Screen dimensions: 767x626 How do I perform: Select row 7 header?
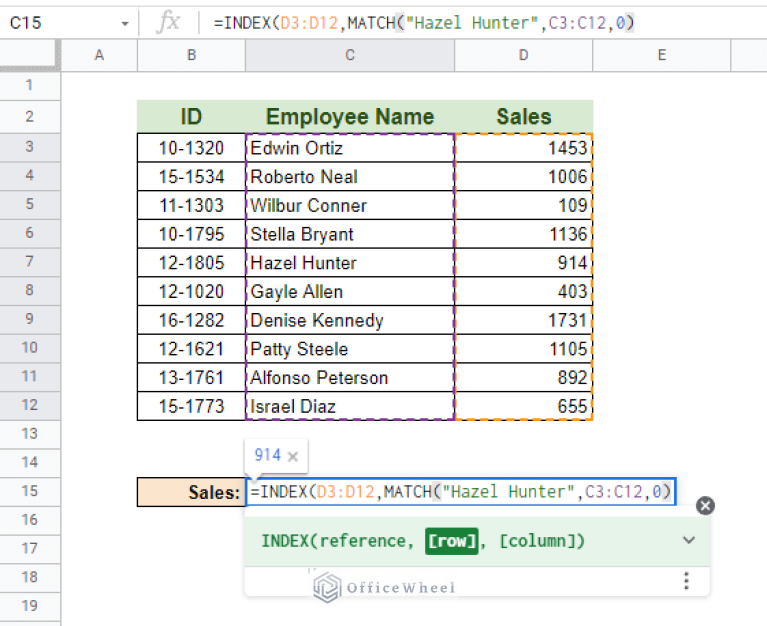click(29, 262)
